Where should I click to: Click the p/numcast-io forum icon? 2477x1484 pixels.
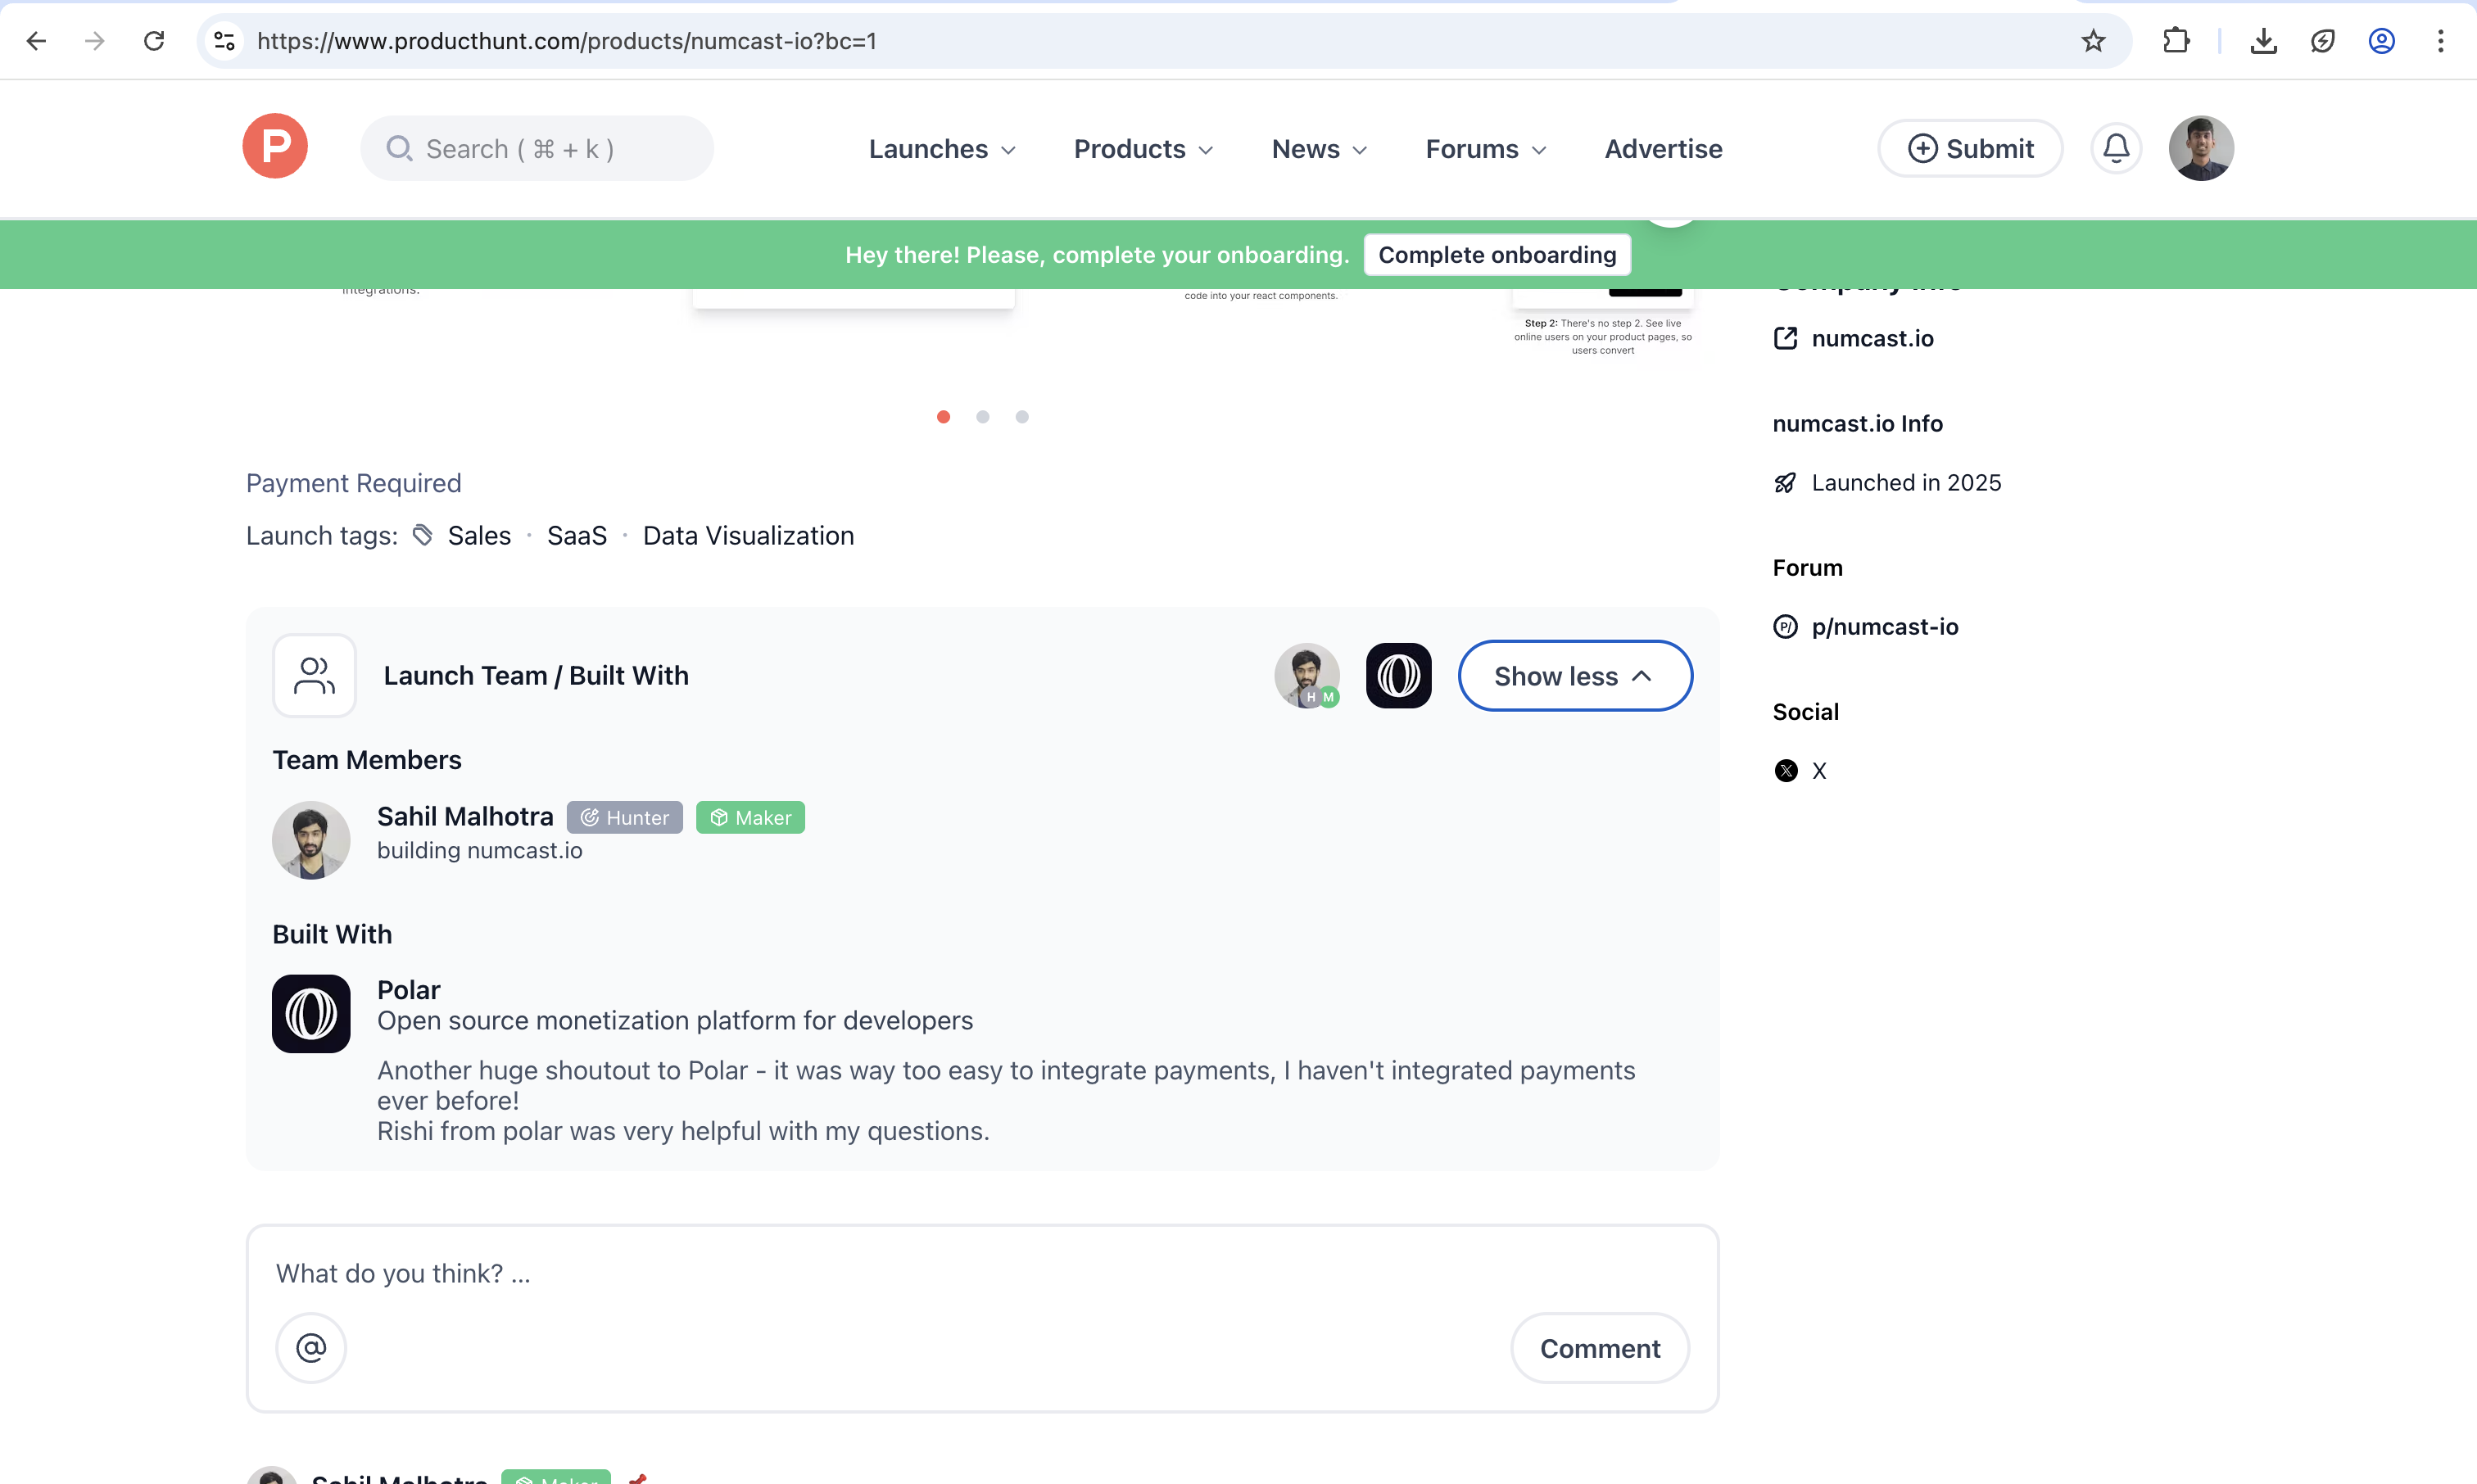click(x=1786, y=626)
